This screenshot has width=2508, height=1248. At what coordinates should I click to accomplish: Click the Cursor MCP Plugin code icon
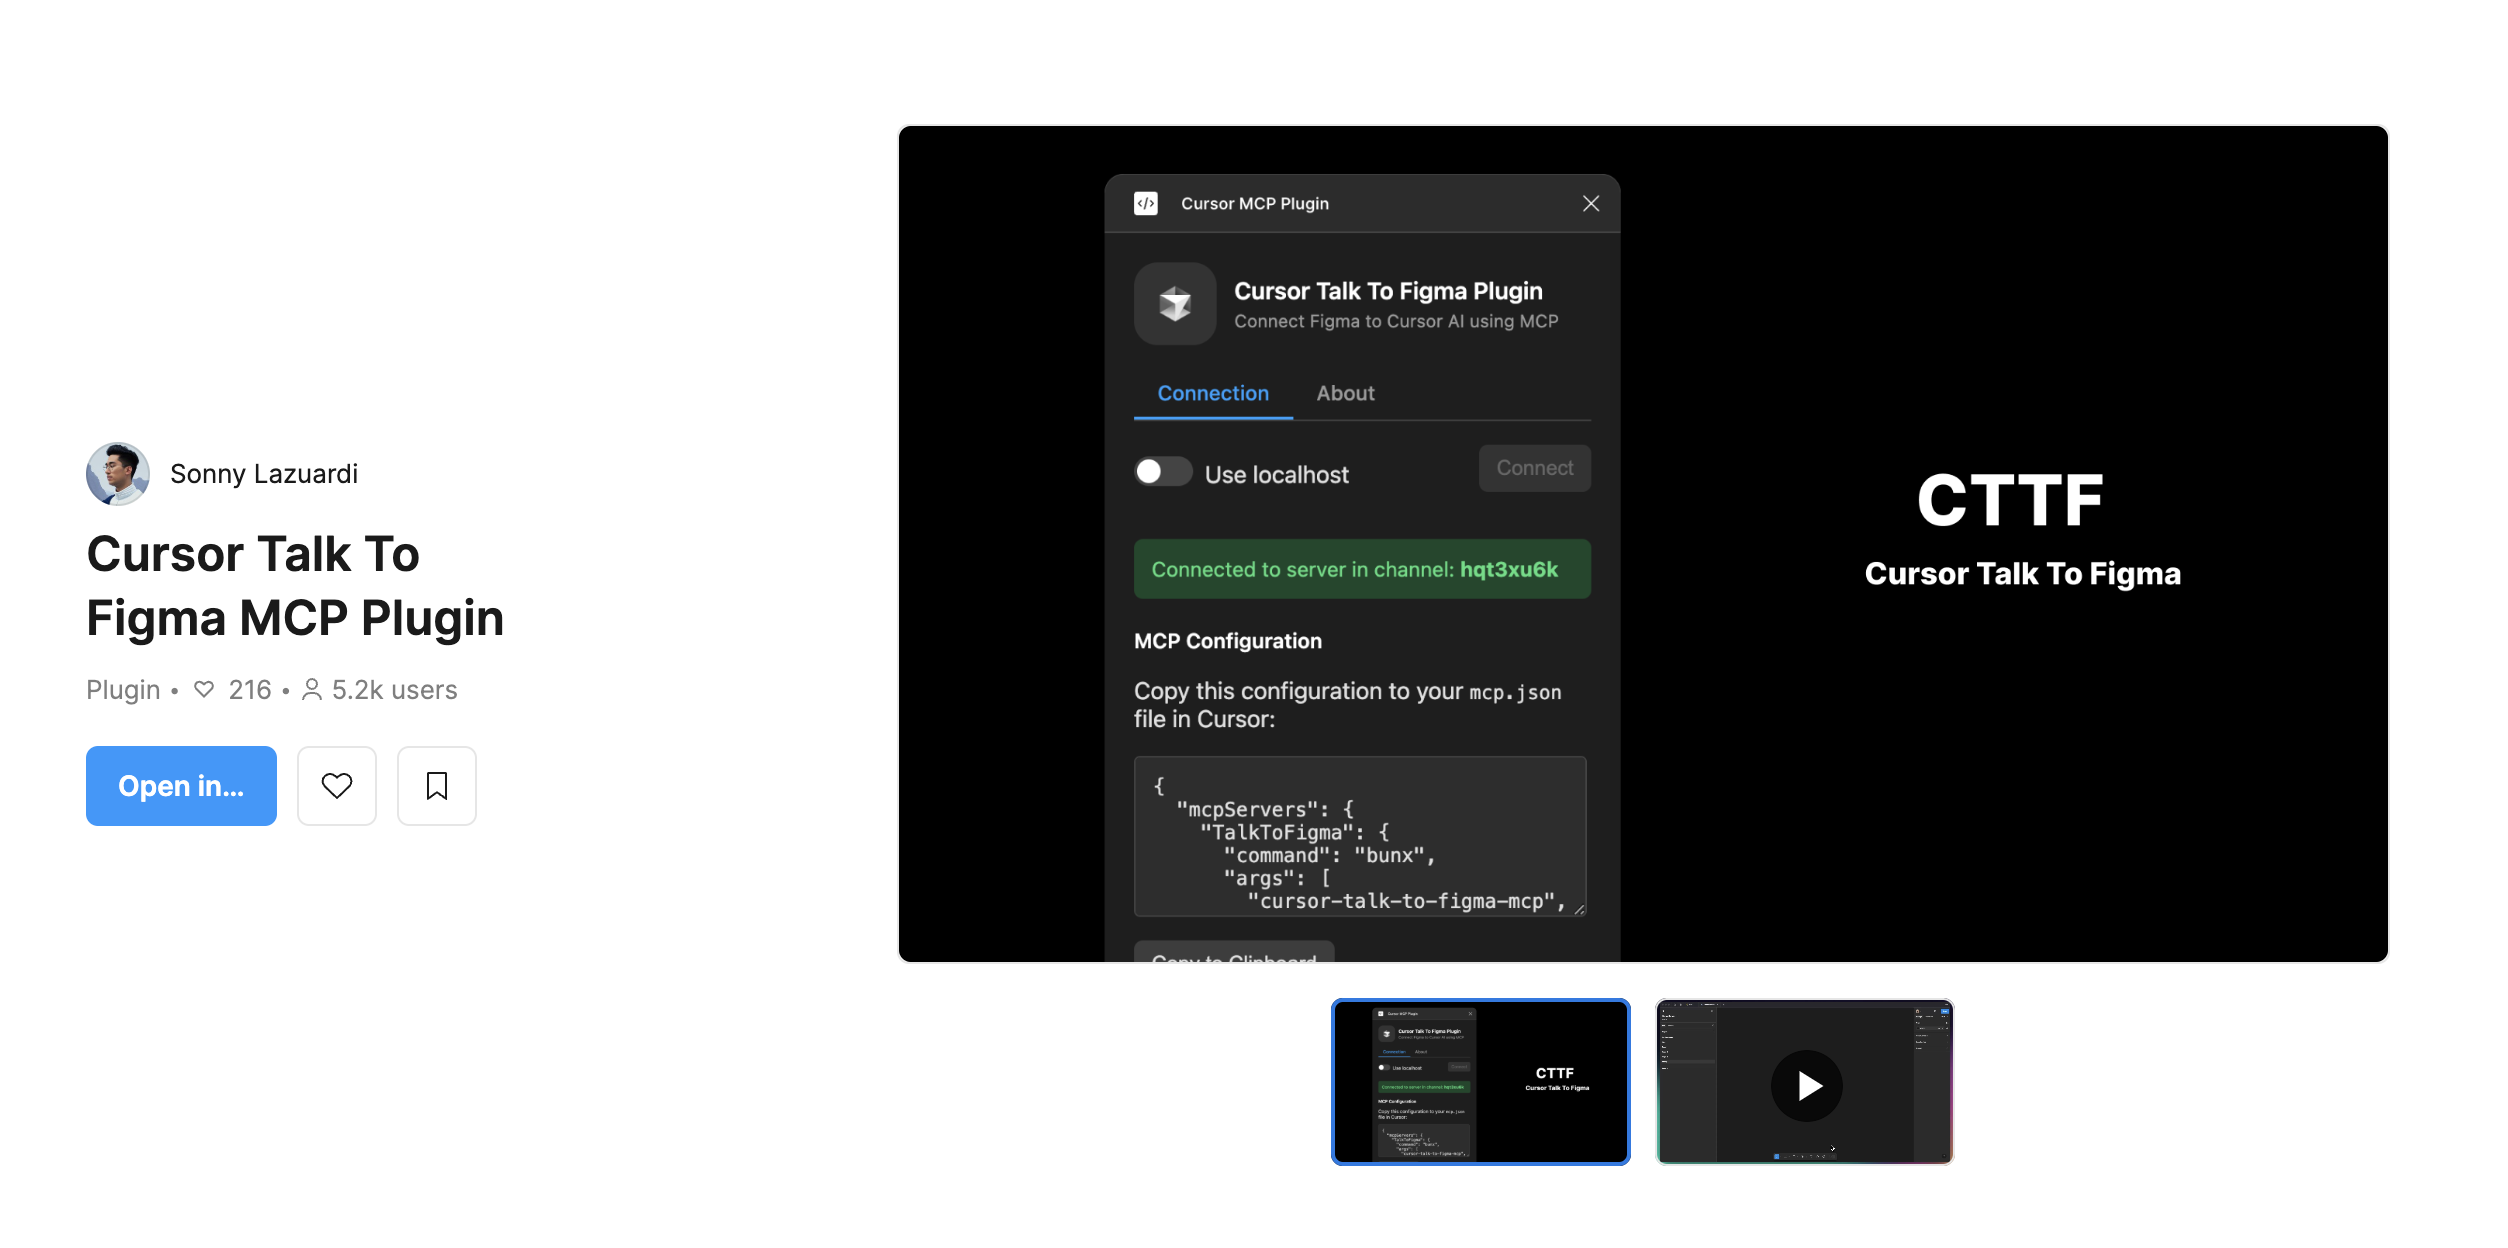[1146, 204]
